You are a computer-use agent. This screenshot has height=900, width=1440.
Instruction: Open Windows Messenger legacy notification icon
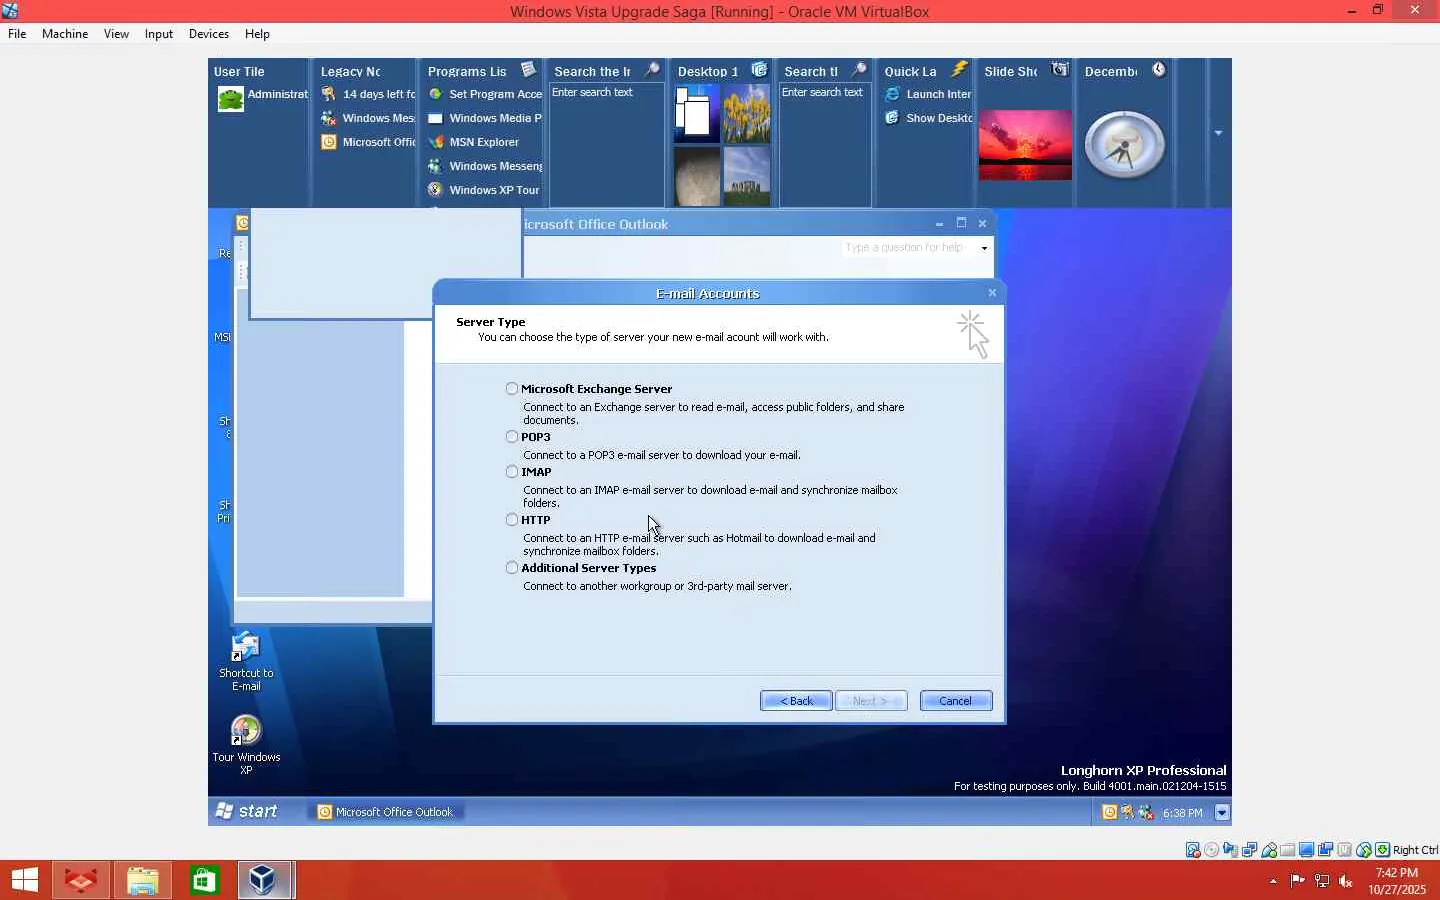[367, 118]
